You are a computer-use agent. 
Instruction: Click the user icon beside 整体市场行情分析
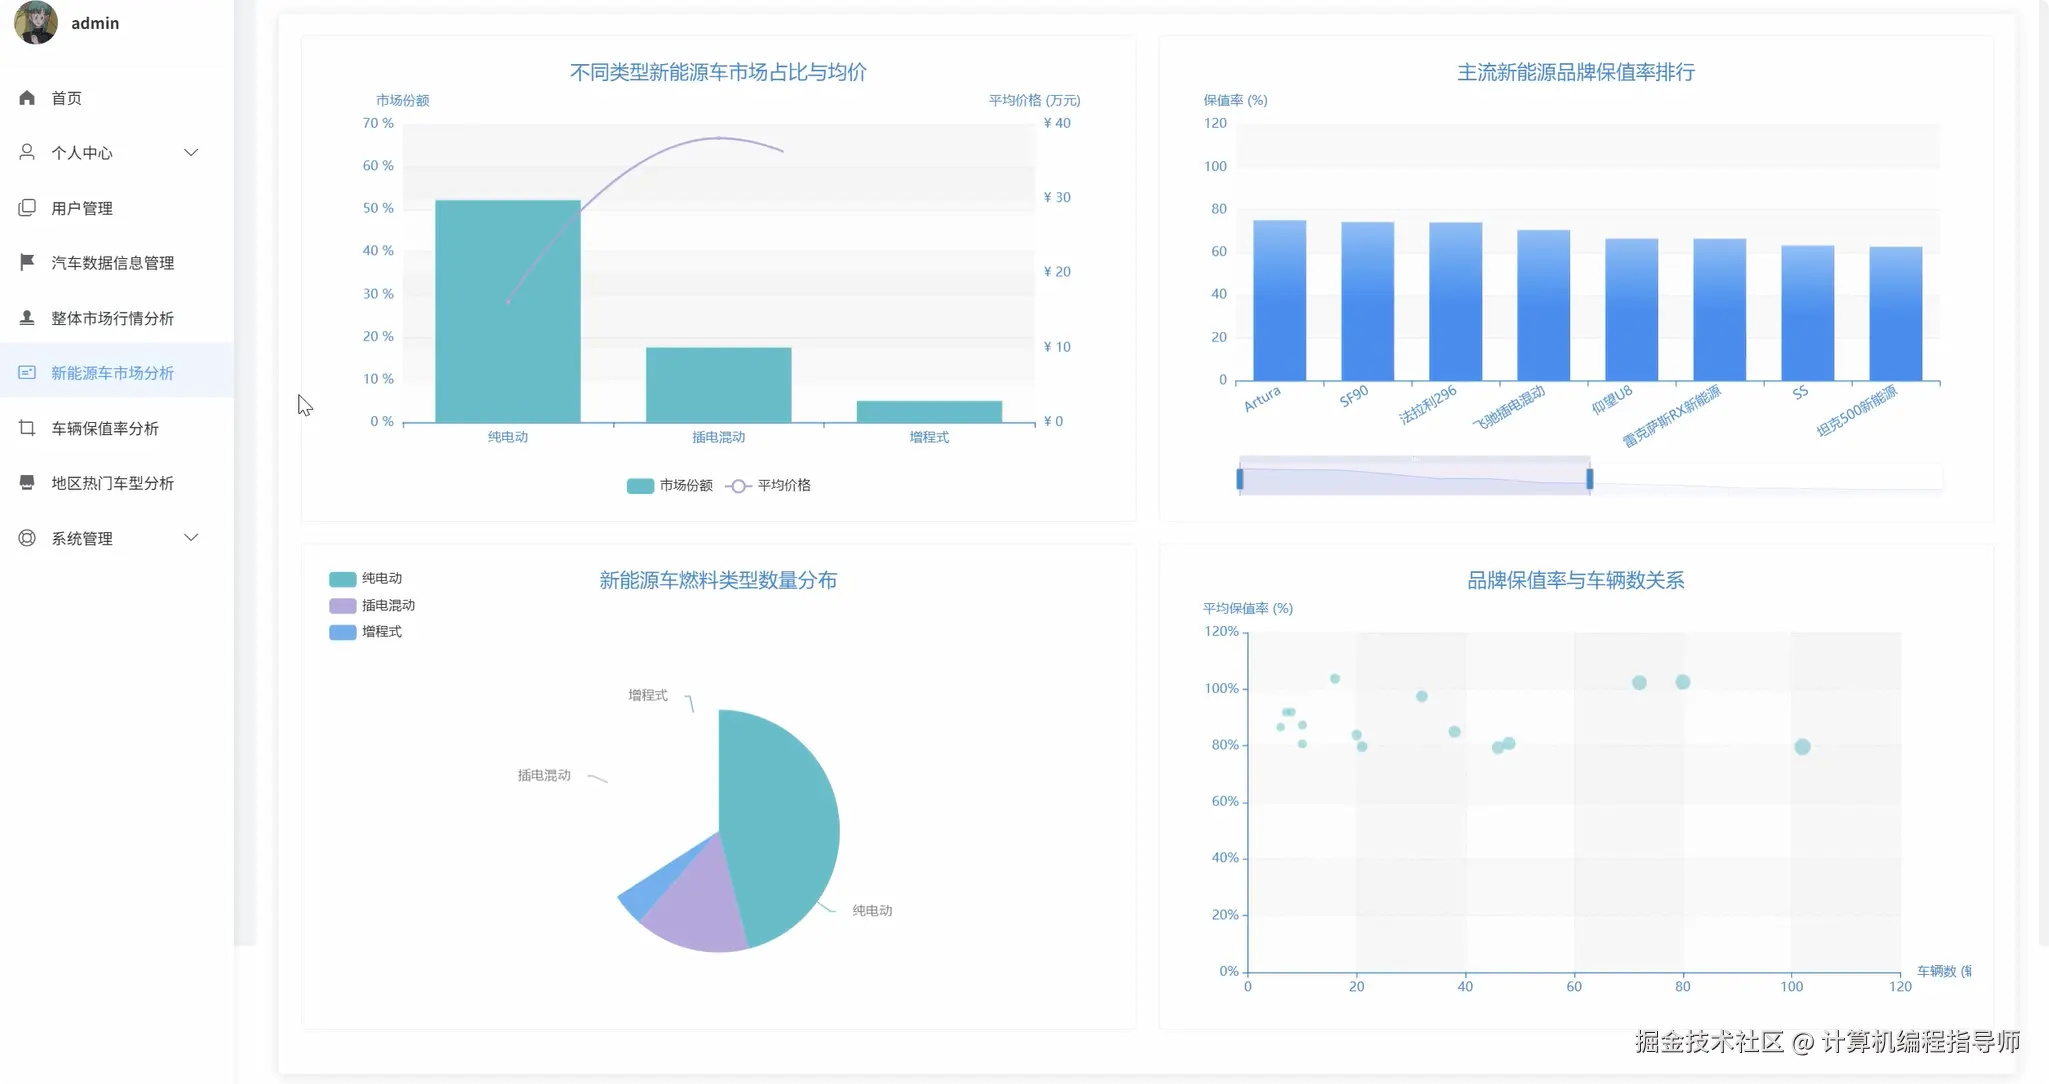(x=27, y=318)
